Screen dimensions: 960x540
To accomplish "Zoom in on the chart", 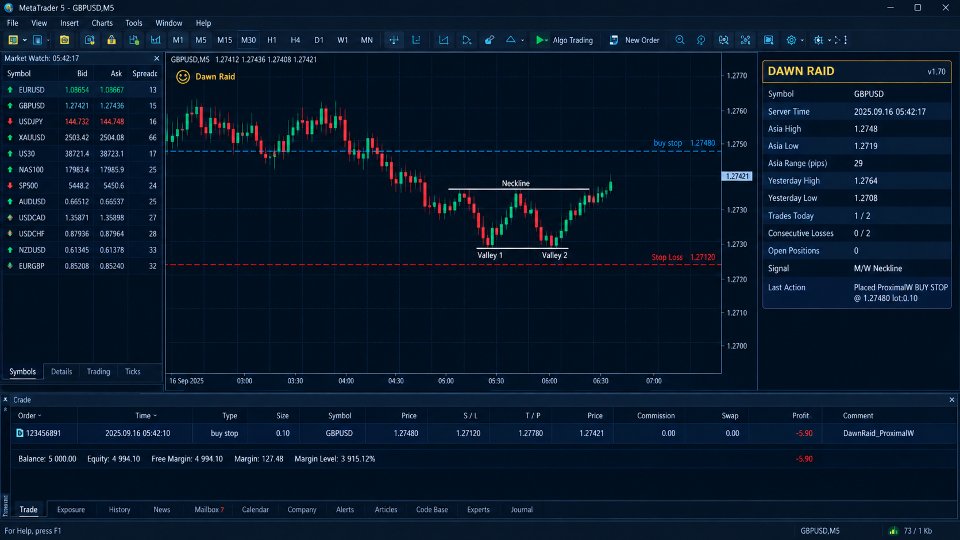I will (x=680, y=40).
